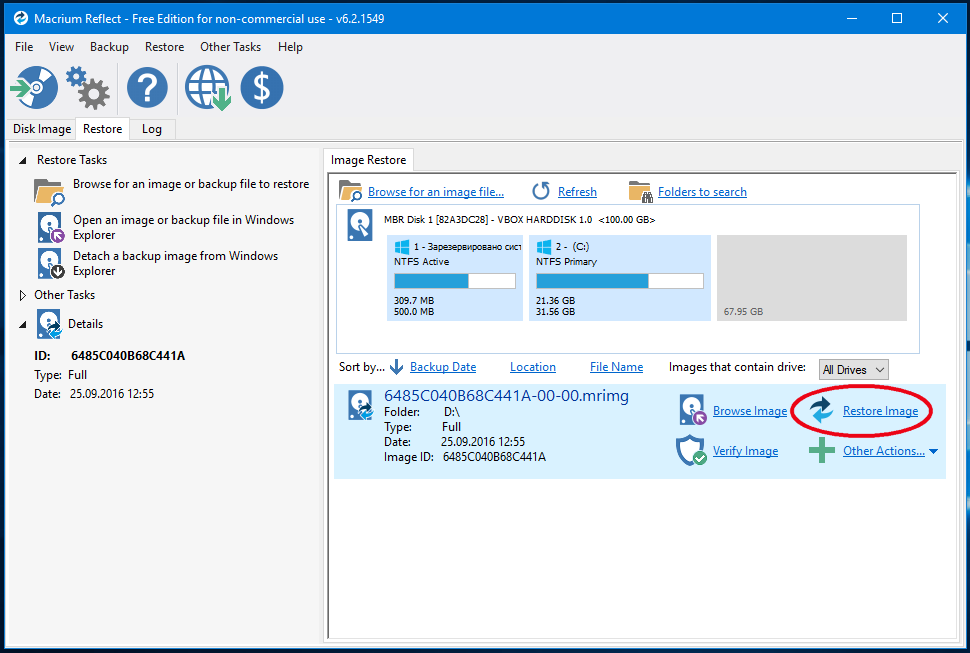The width and height of the screenshot is (970, 653).
Task: Open the View menu
Action: [x=61, y=47]
